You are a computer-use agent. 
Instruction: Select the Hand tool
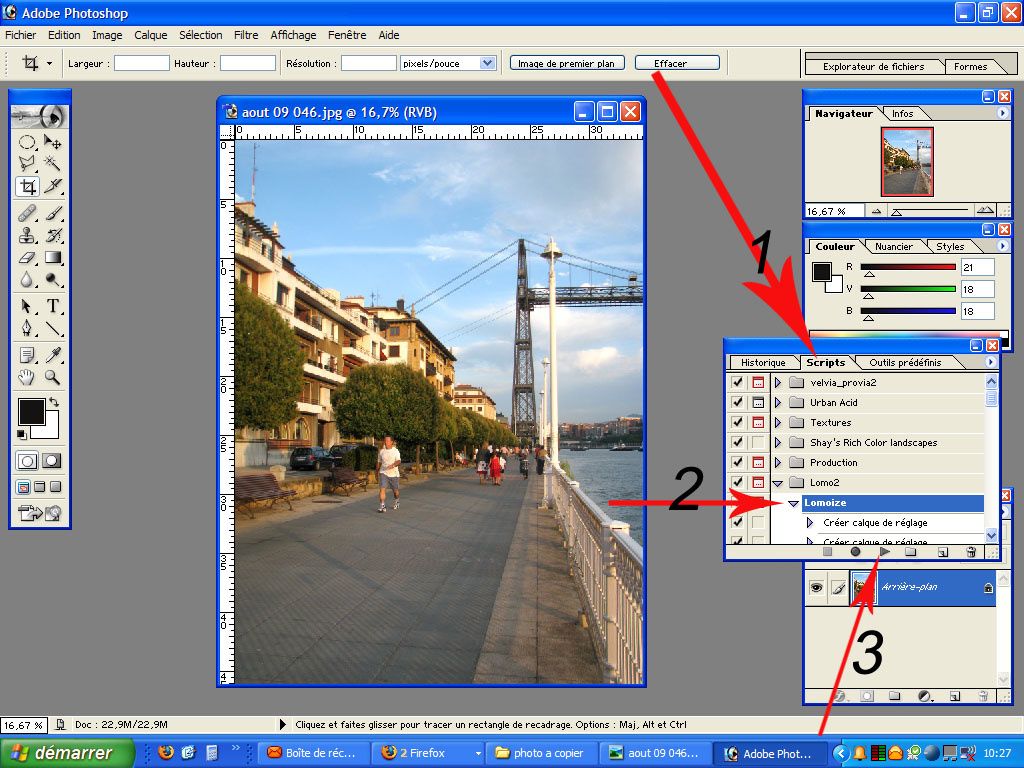click(27, 377)
